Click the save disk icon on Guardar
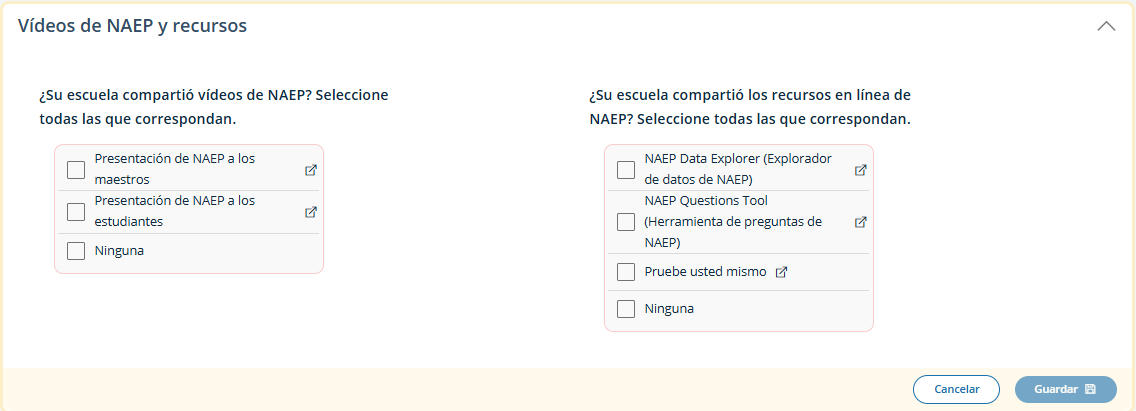The height and width of the screenshot is (411, 1136). pyautogui.click(x=1090, y=389)
